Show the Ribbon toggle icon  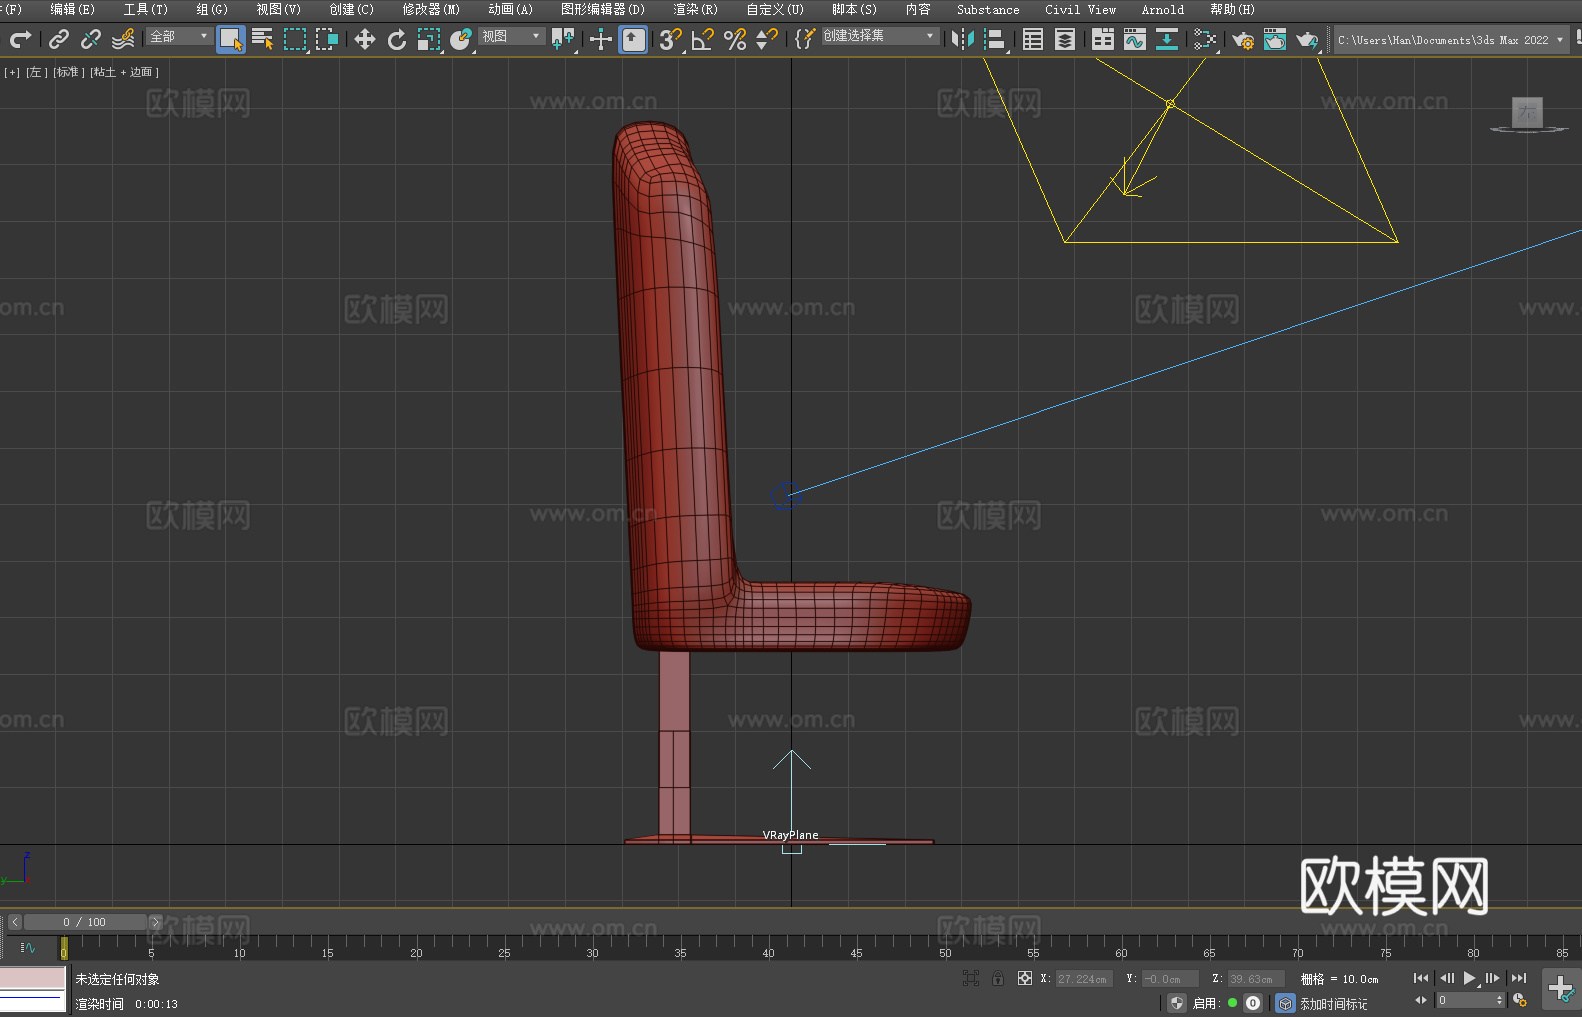[1103, 39]
